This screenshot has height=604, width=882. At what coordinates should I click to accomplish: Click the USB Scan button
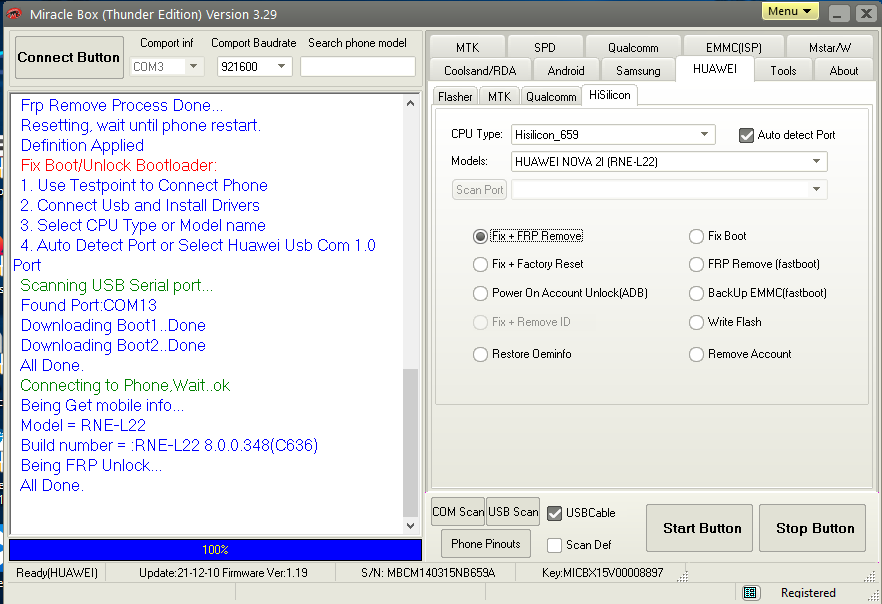click(x=513, y=512)
